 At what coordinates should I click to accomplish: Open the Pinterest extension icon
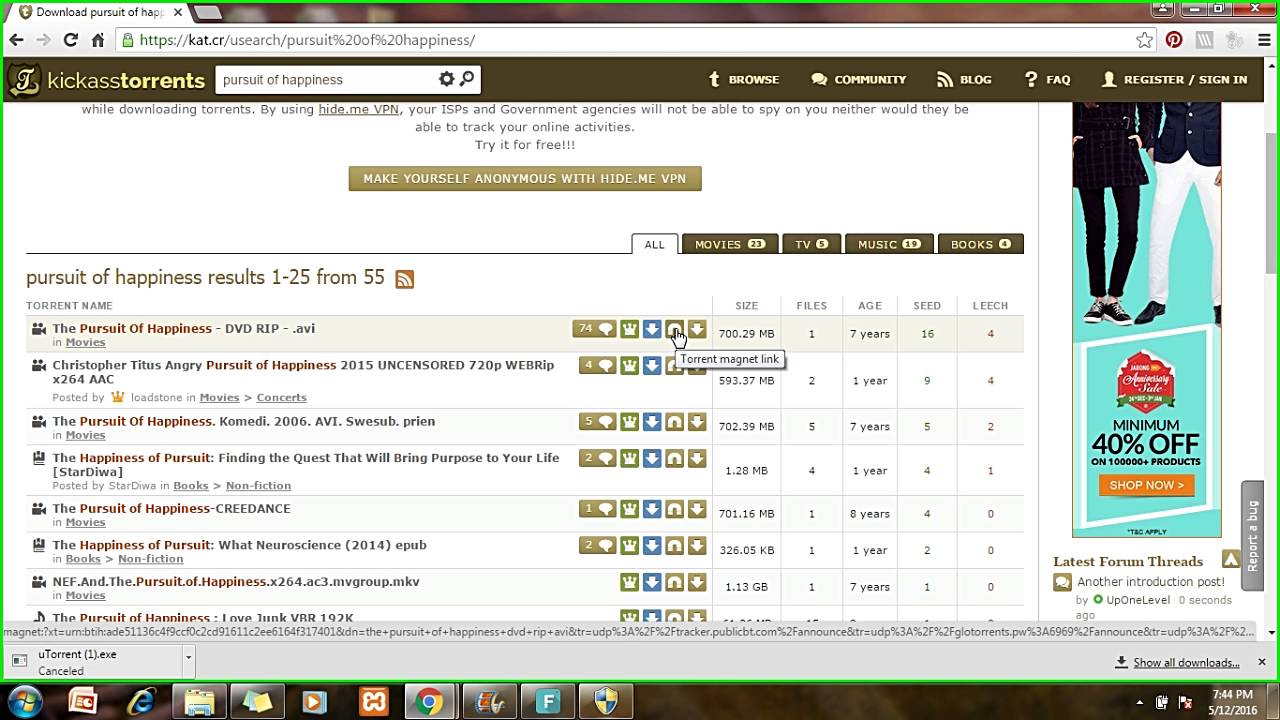coord(1174,40)
